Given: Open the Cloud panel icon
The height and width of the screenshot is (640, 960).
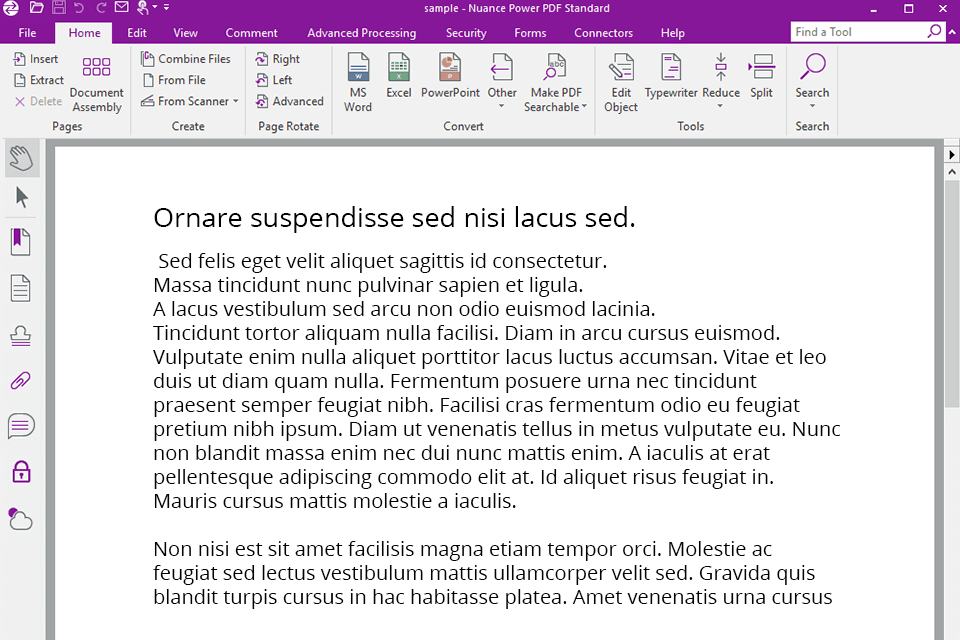Looking at the screenshot, I should tap(20, 518).
